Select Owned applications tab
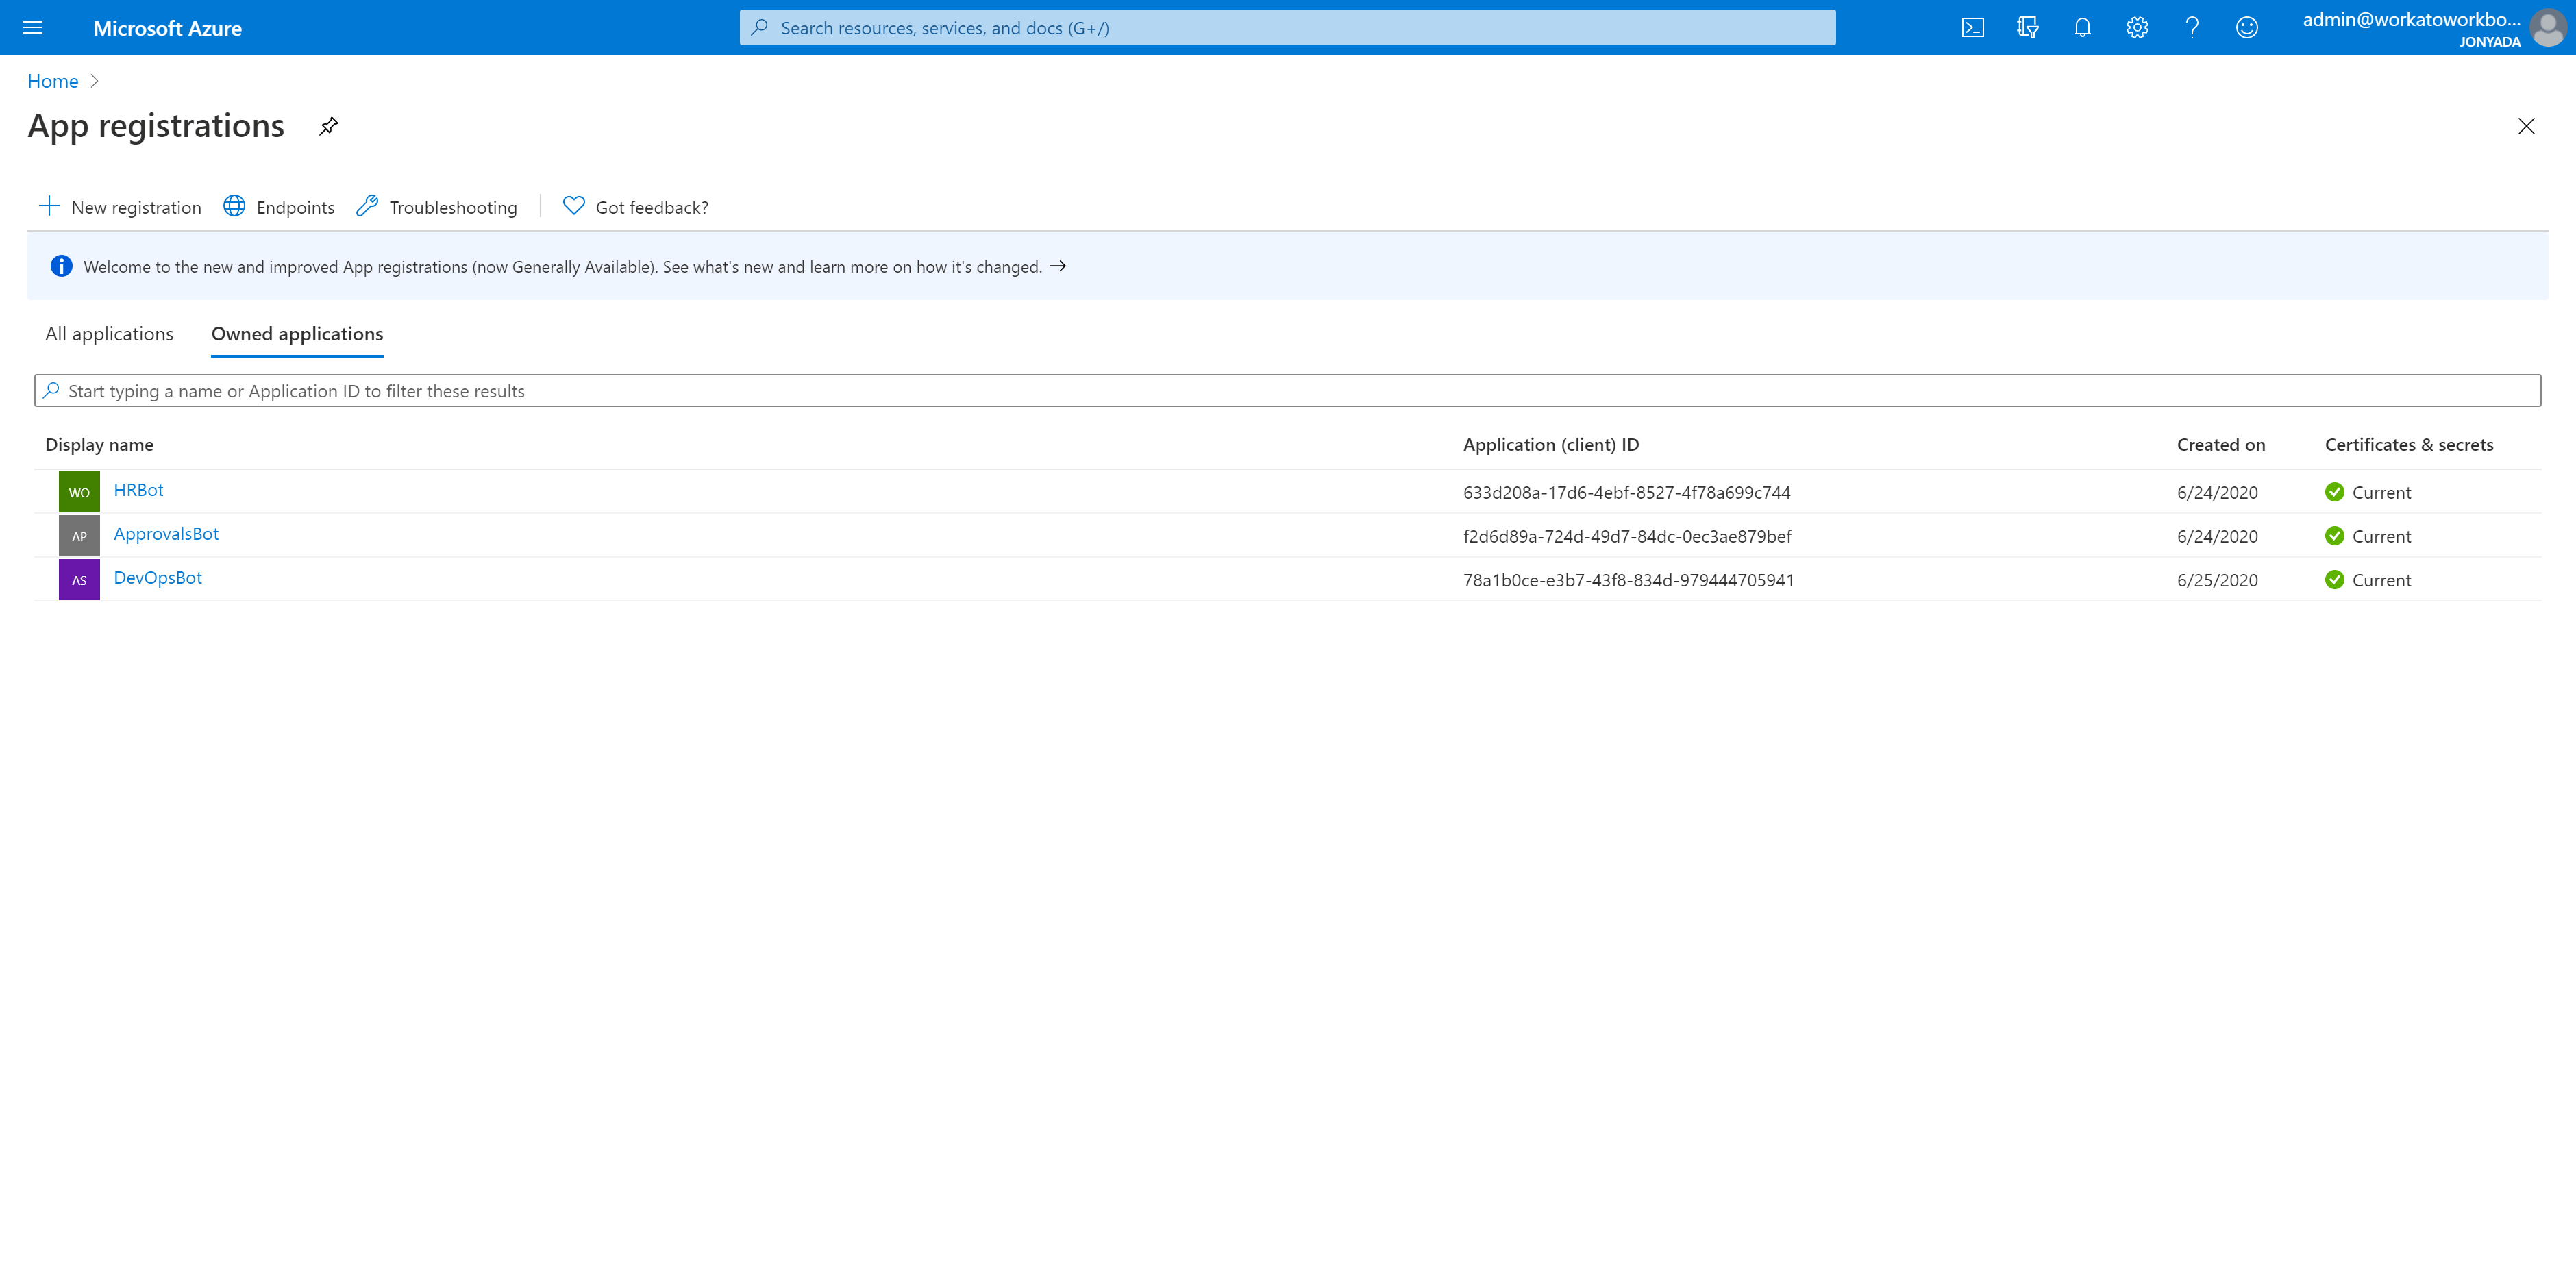 coord(297,334)
